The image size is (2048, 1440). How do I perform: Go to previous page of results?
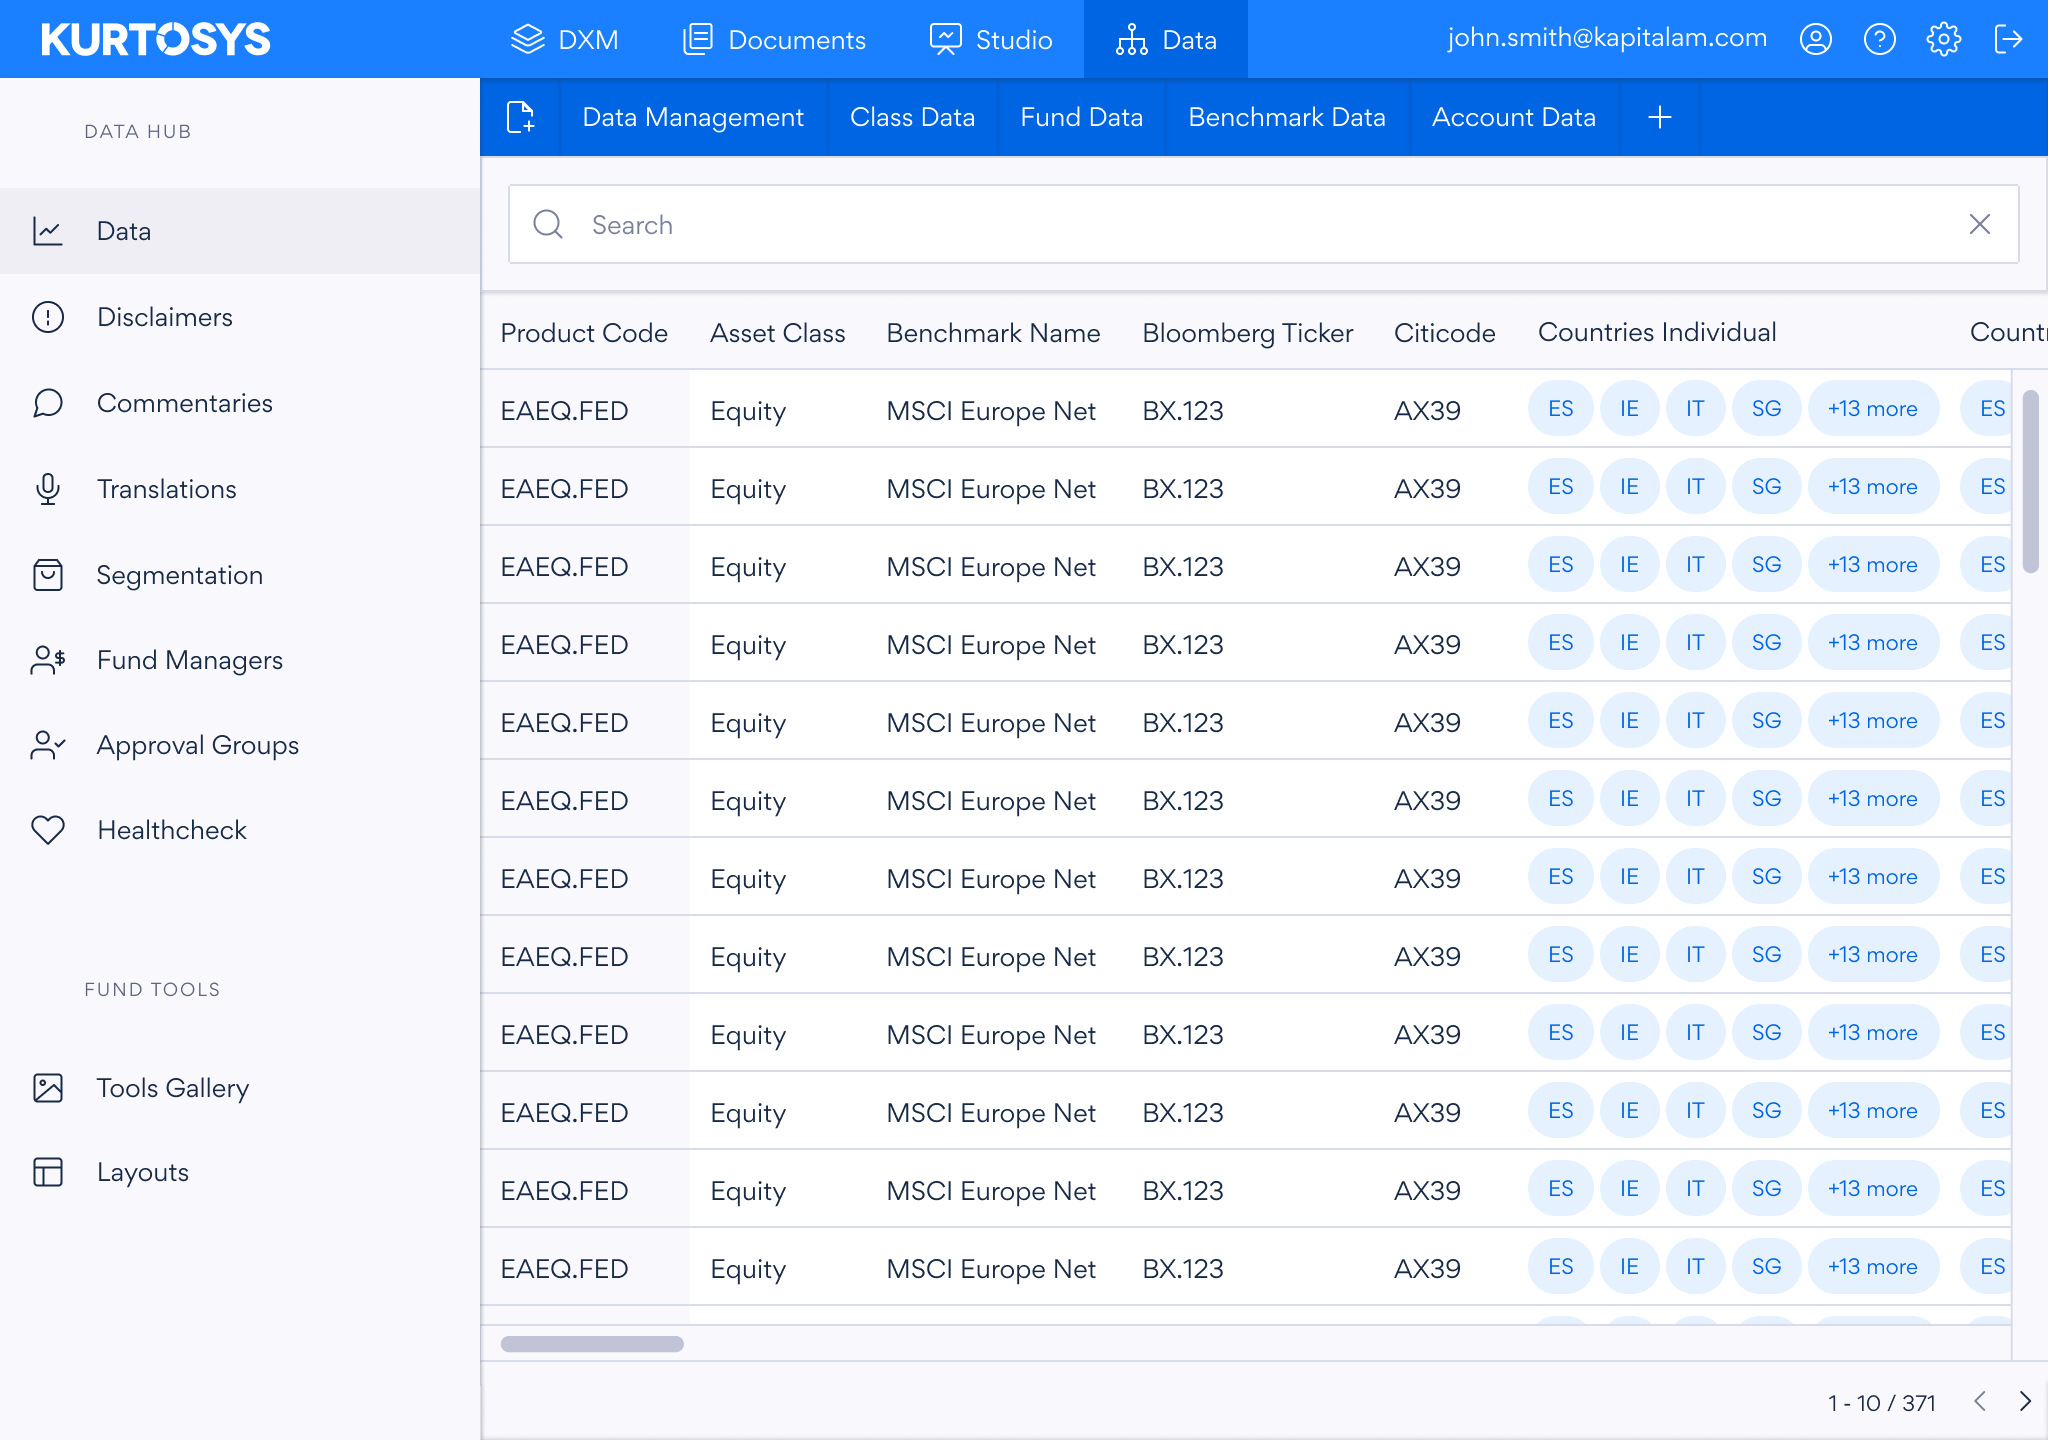(x=1979, y=1401)
